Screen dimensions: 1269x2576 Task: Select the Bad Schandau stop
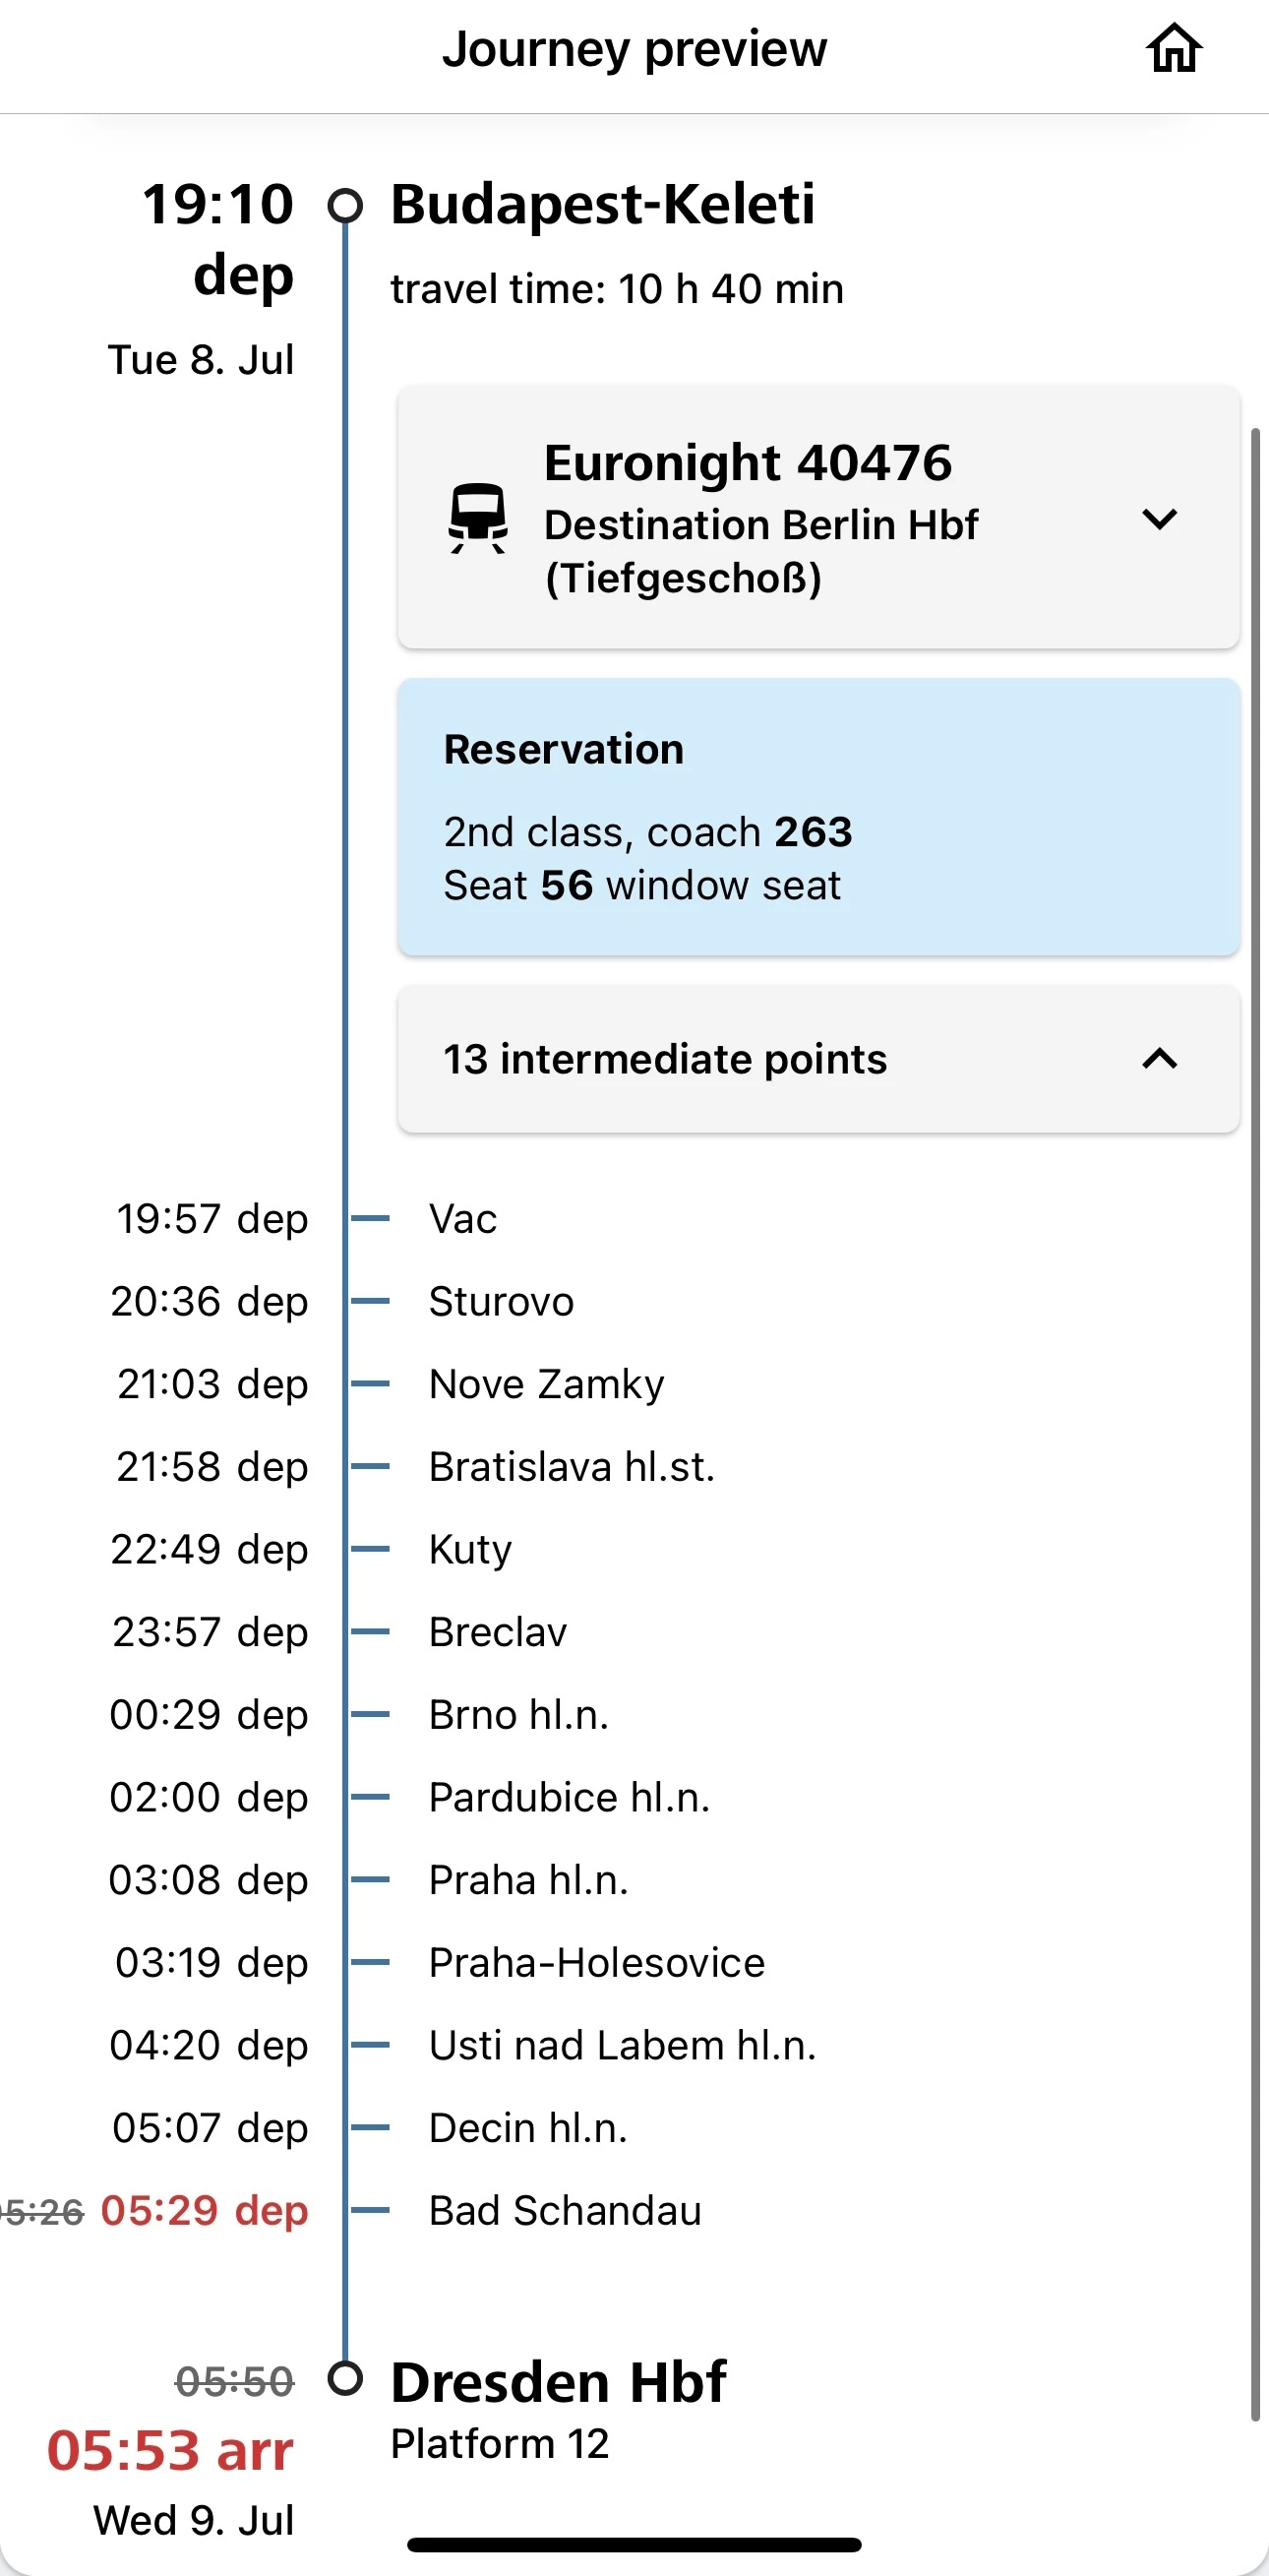565,2211
